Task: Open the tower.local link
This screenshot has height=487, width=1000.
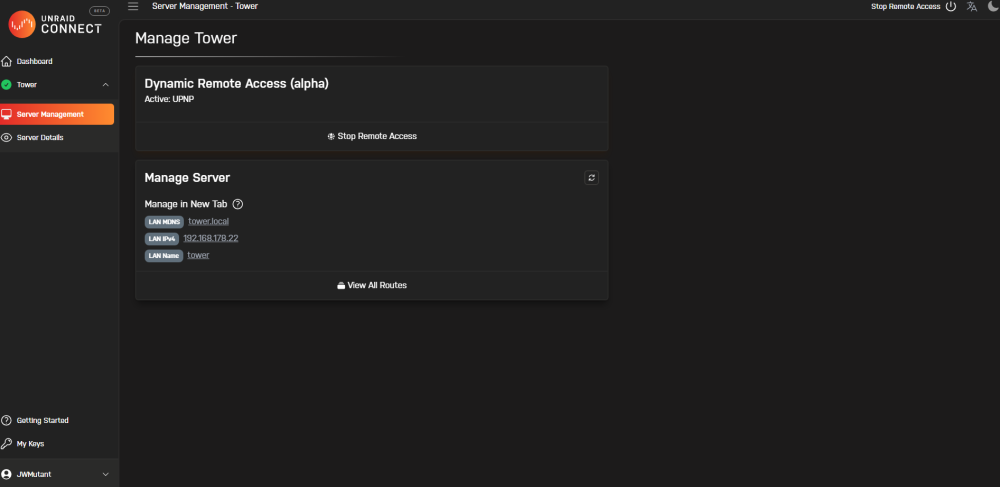Action: 209,221
